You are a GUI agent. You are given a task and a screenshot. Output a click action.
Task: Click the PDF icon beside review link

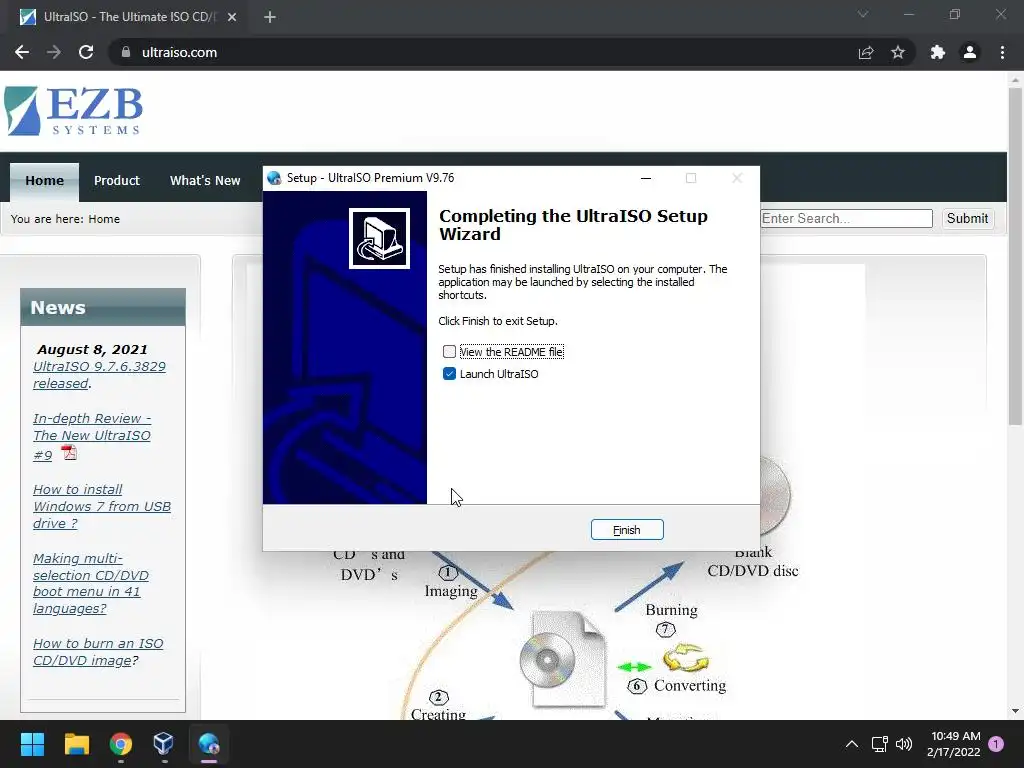[x=69, y=452]
